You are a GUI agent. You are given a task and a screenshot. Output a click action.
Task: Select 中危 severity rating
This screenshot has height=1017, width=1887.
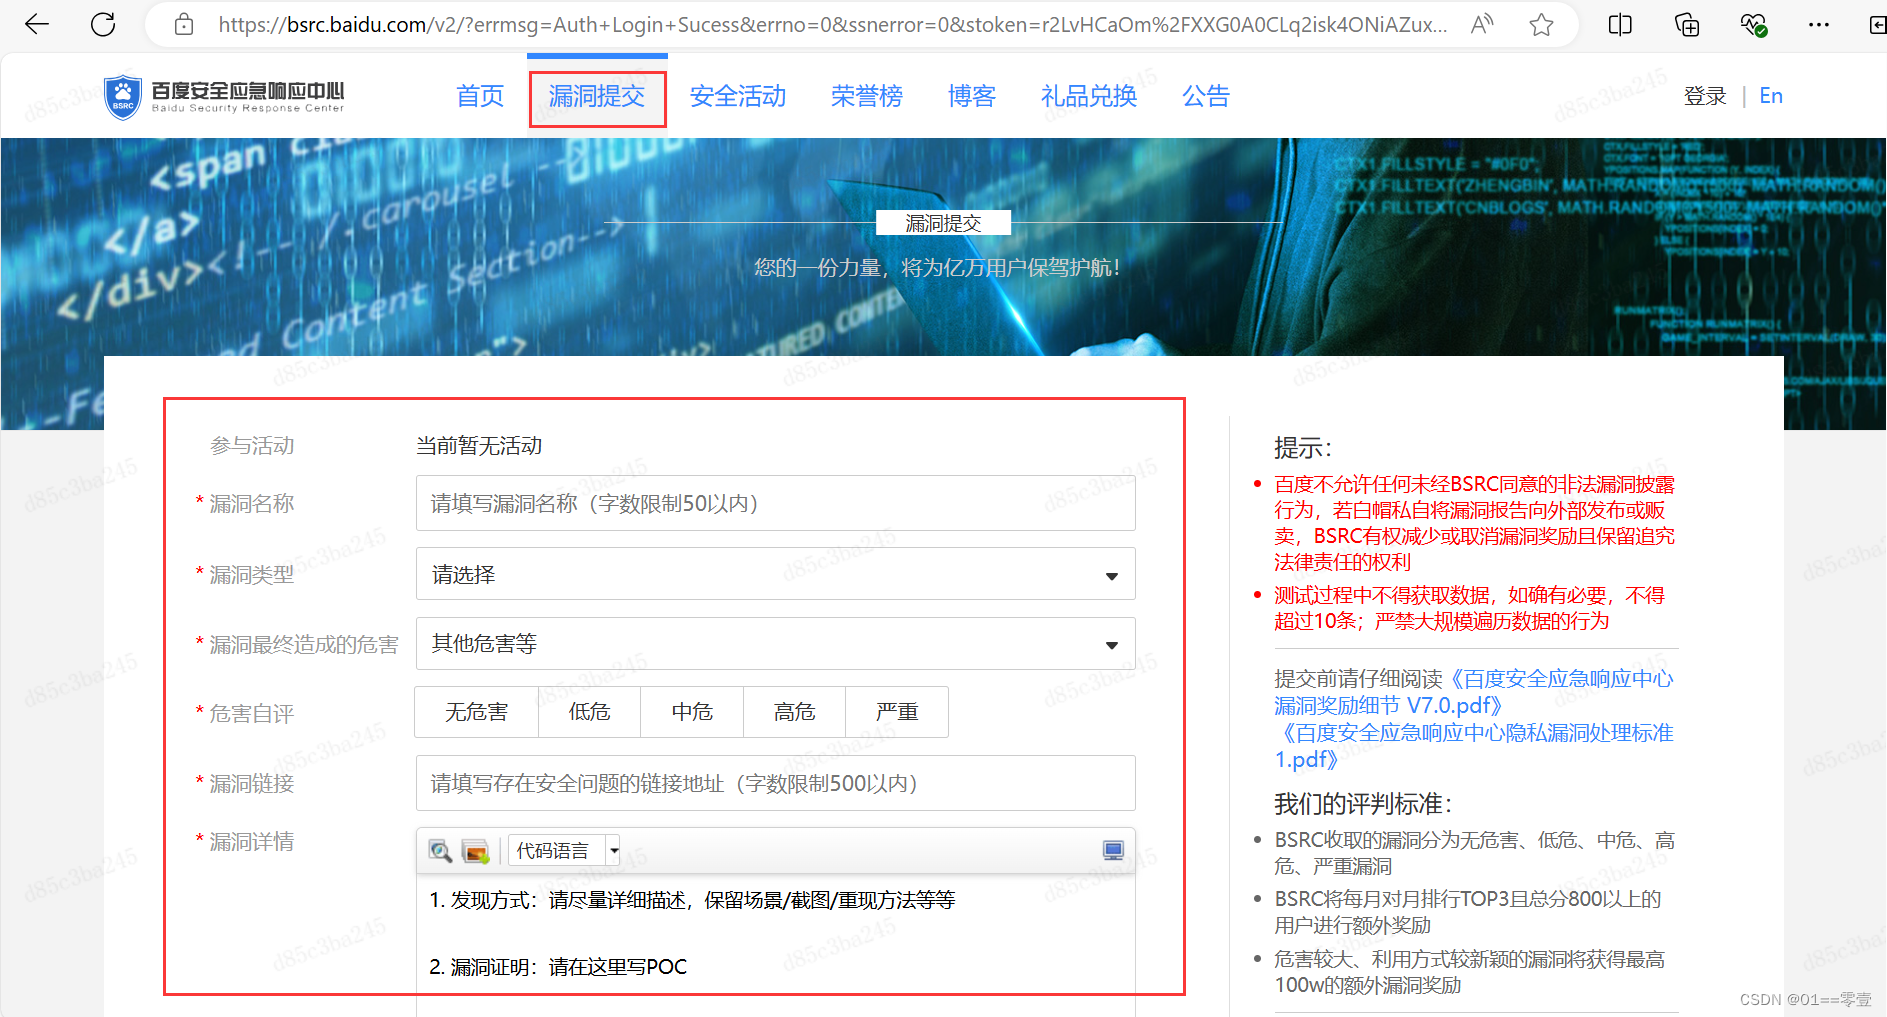pyautogui.click(x=692, y=712)
